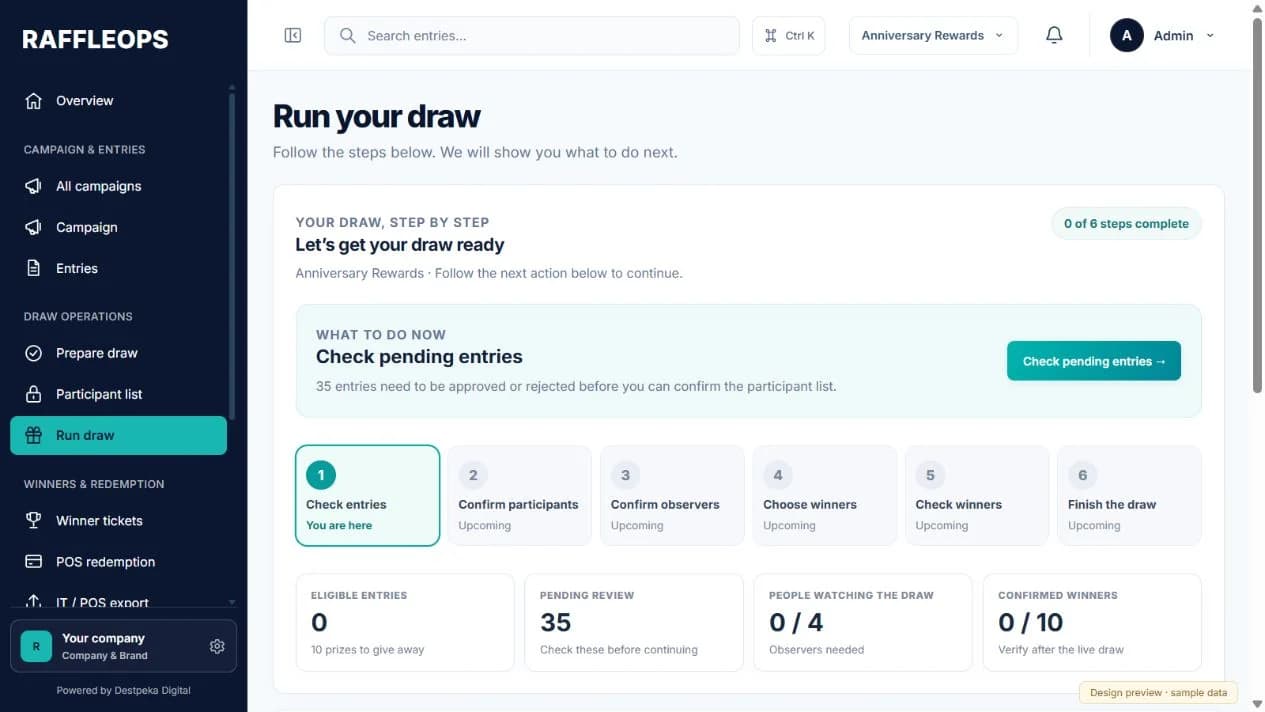The width and height of the screenshot is (1265, 712).
Task: Click Check these before continuing text
Action: [619, 650]
